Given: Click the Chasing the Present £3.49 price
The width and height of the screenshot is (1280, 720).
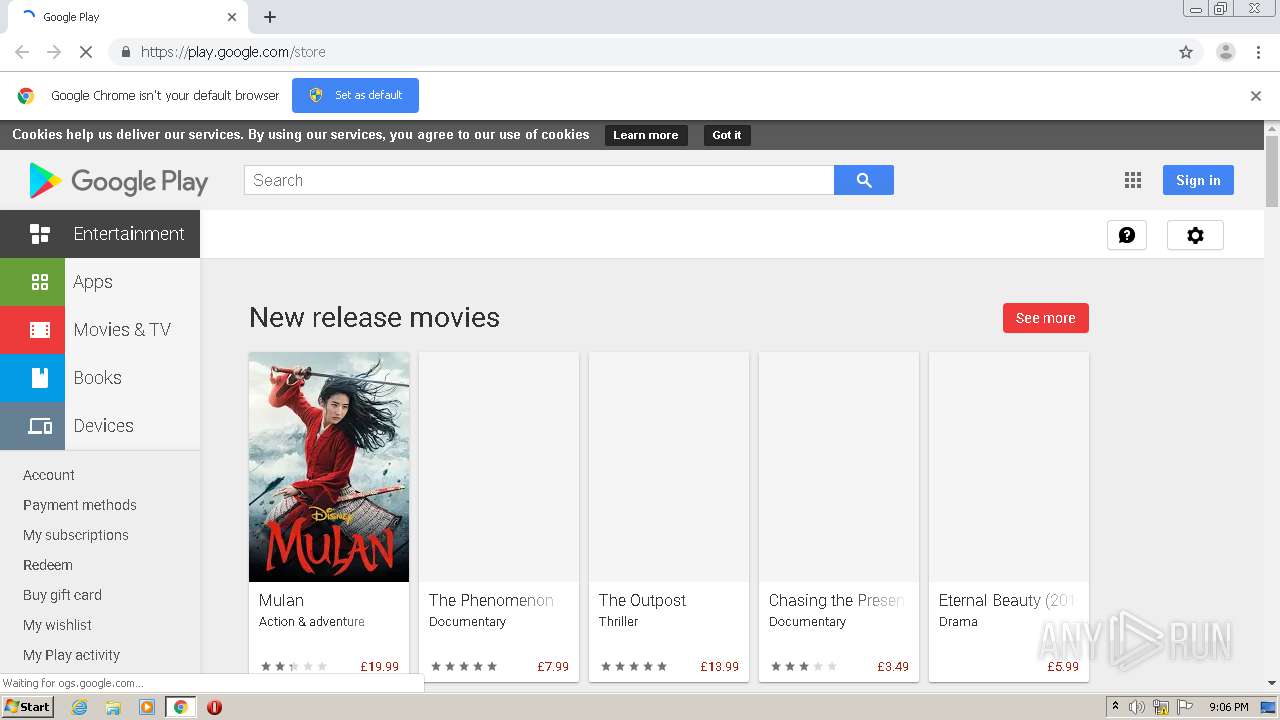Looking at the screenshot, I should 893,666.
